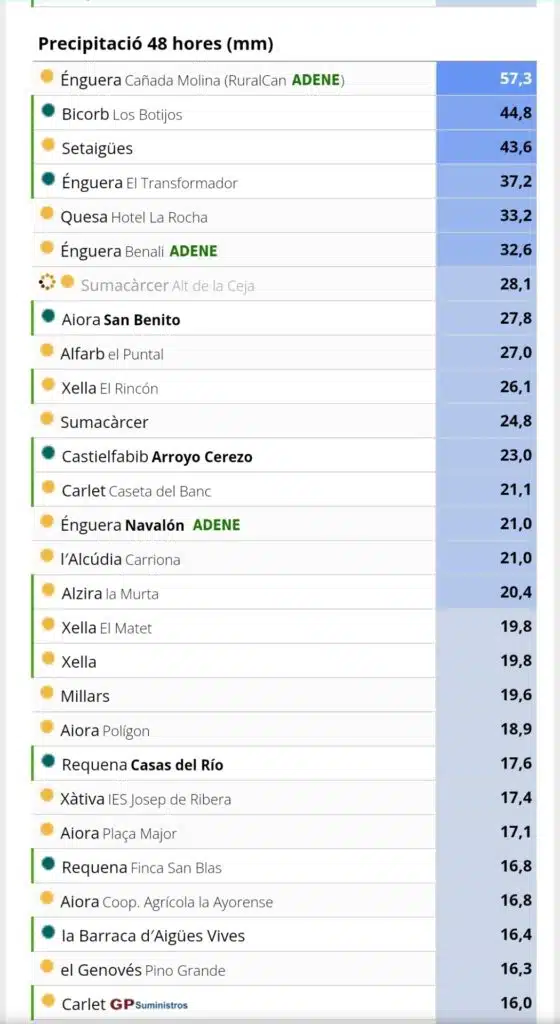This screenshot has width=560, height=1024.
Task: Click the yellow dot beside Setaigües
Action: (48, 145)
